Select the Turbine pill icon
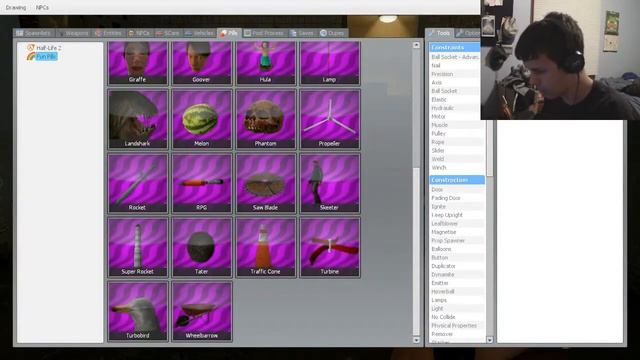This screenshot has width=640, height=360. coord(330,247)
